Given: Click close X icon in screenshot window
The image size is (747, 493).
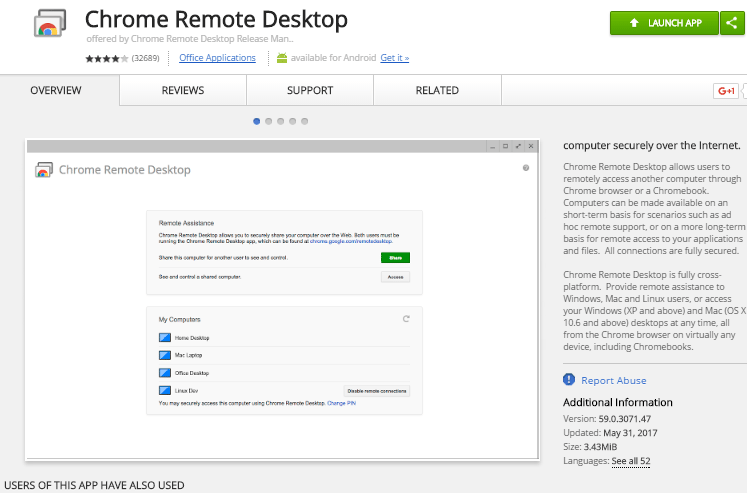Looking at the screenshot, I should [531, 147].
